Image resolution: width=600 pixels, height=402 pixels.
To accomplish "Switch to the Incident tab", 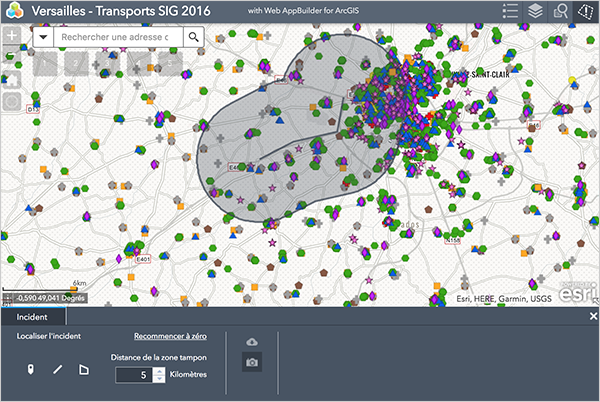I will [x=32, y=317].
